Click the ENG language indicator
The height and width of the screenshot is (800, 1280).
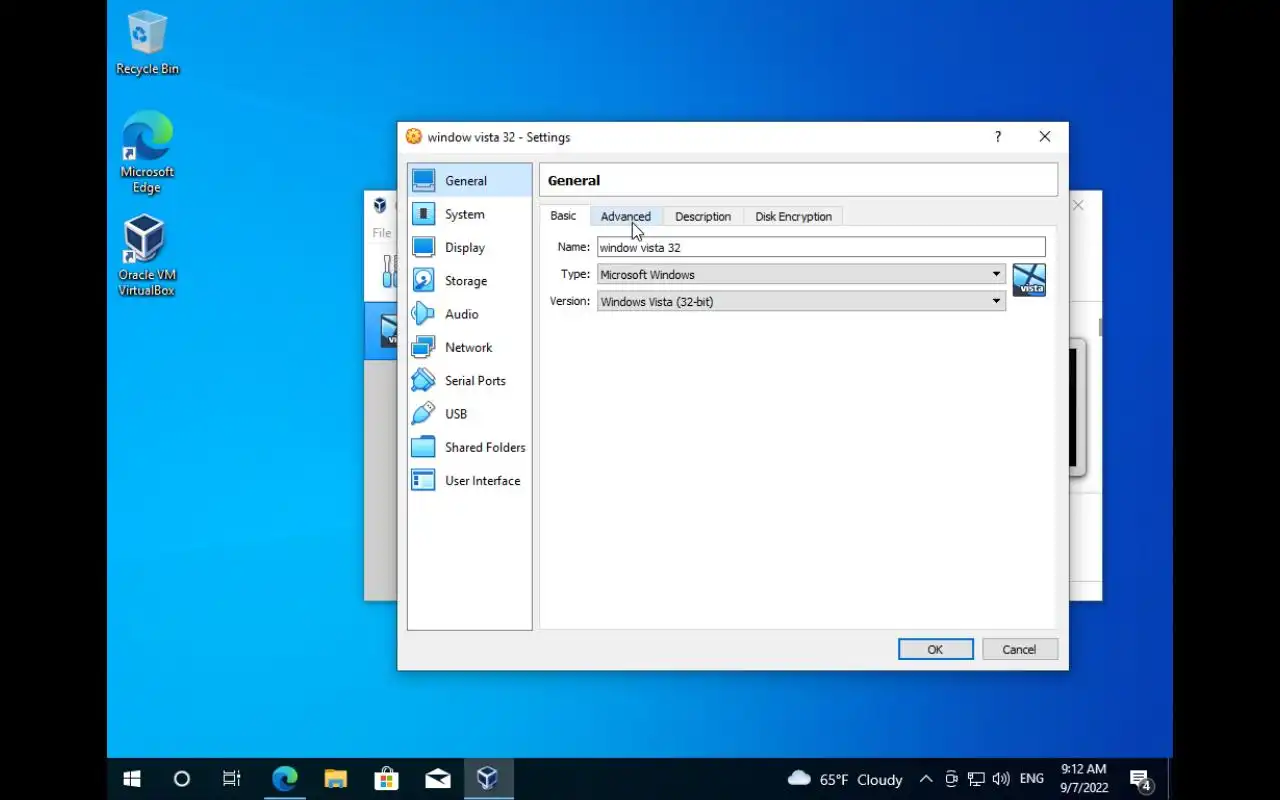pos(1032,779)
